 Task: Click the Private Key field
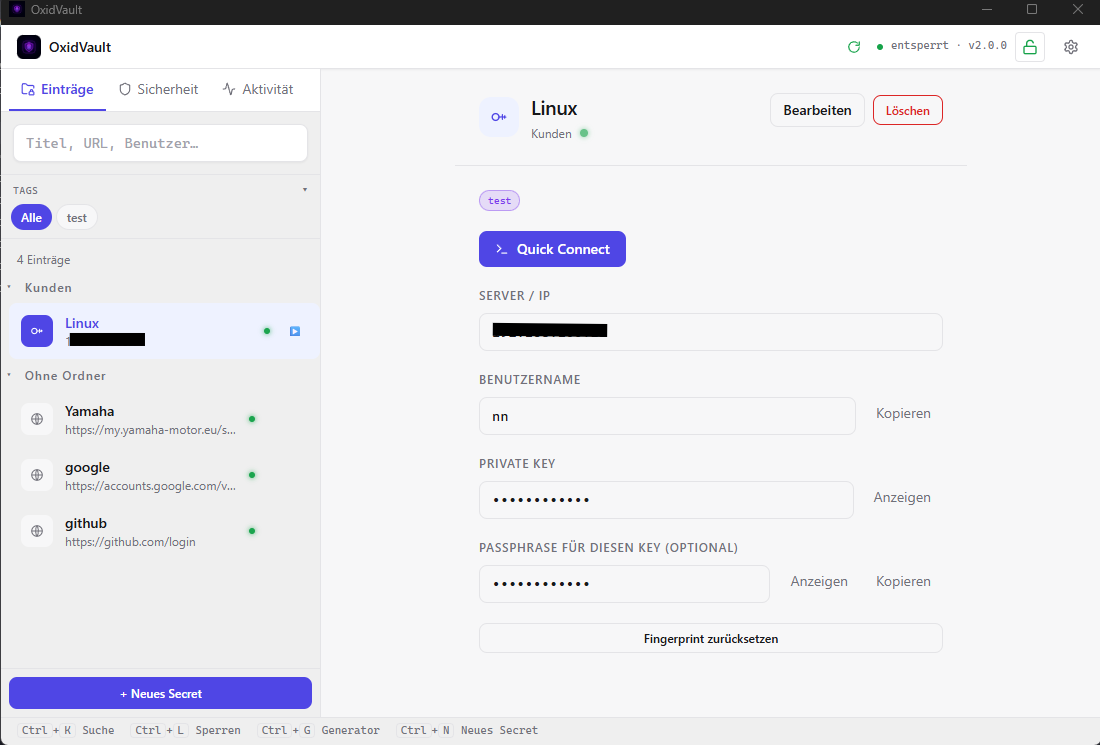click(666, 500)
